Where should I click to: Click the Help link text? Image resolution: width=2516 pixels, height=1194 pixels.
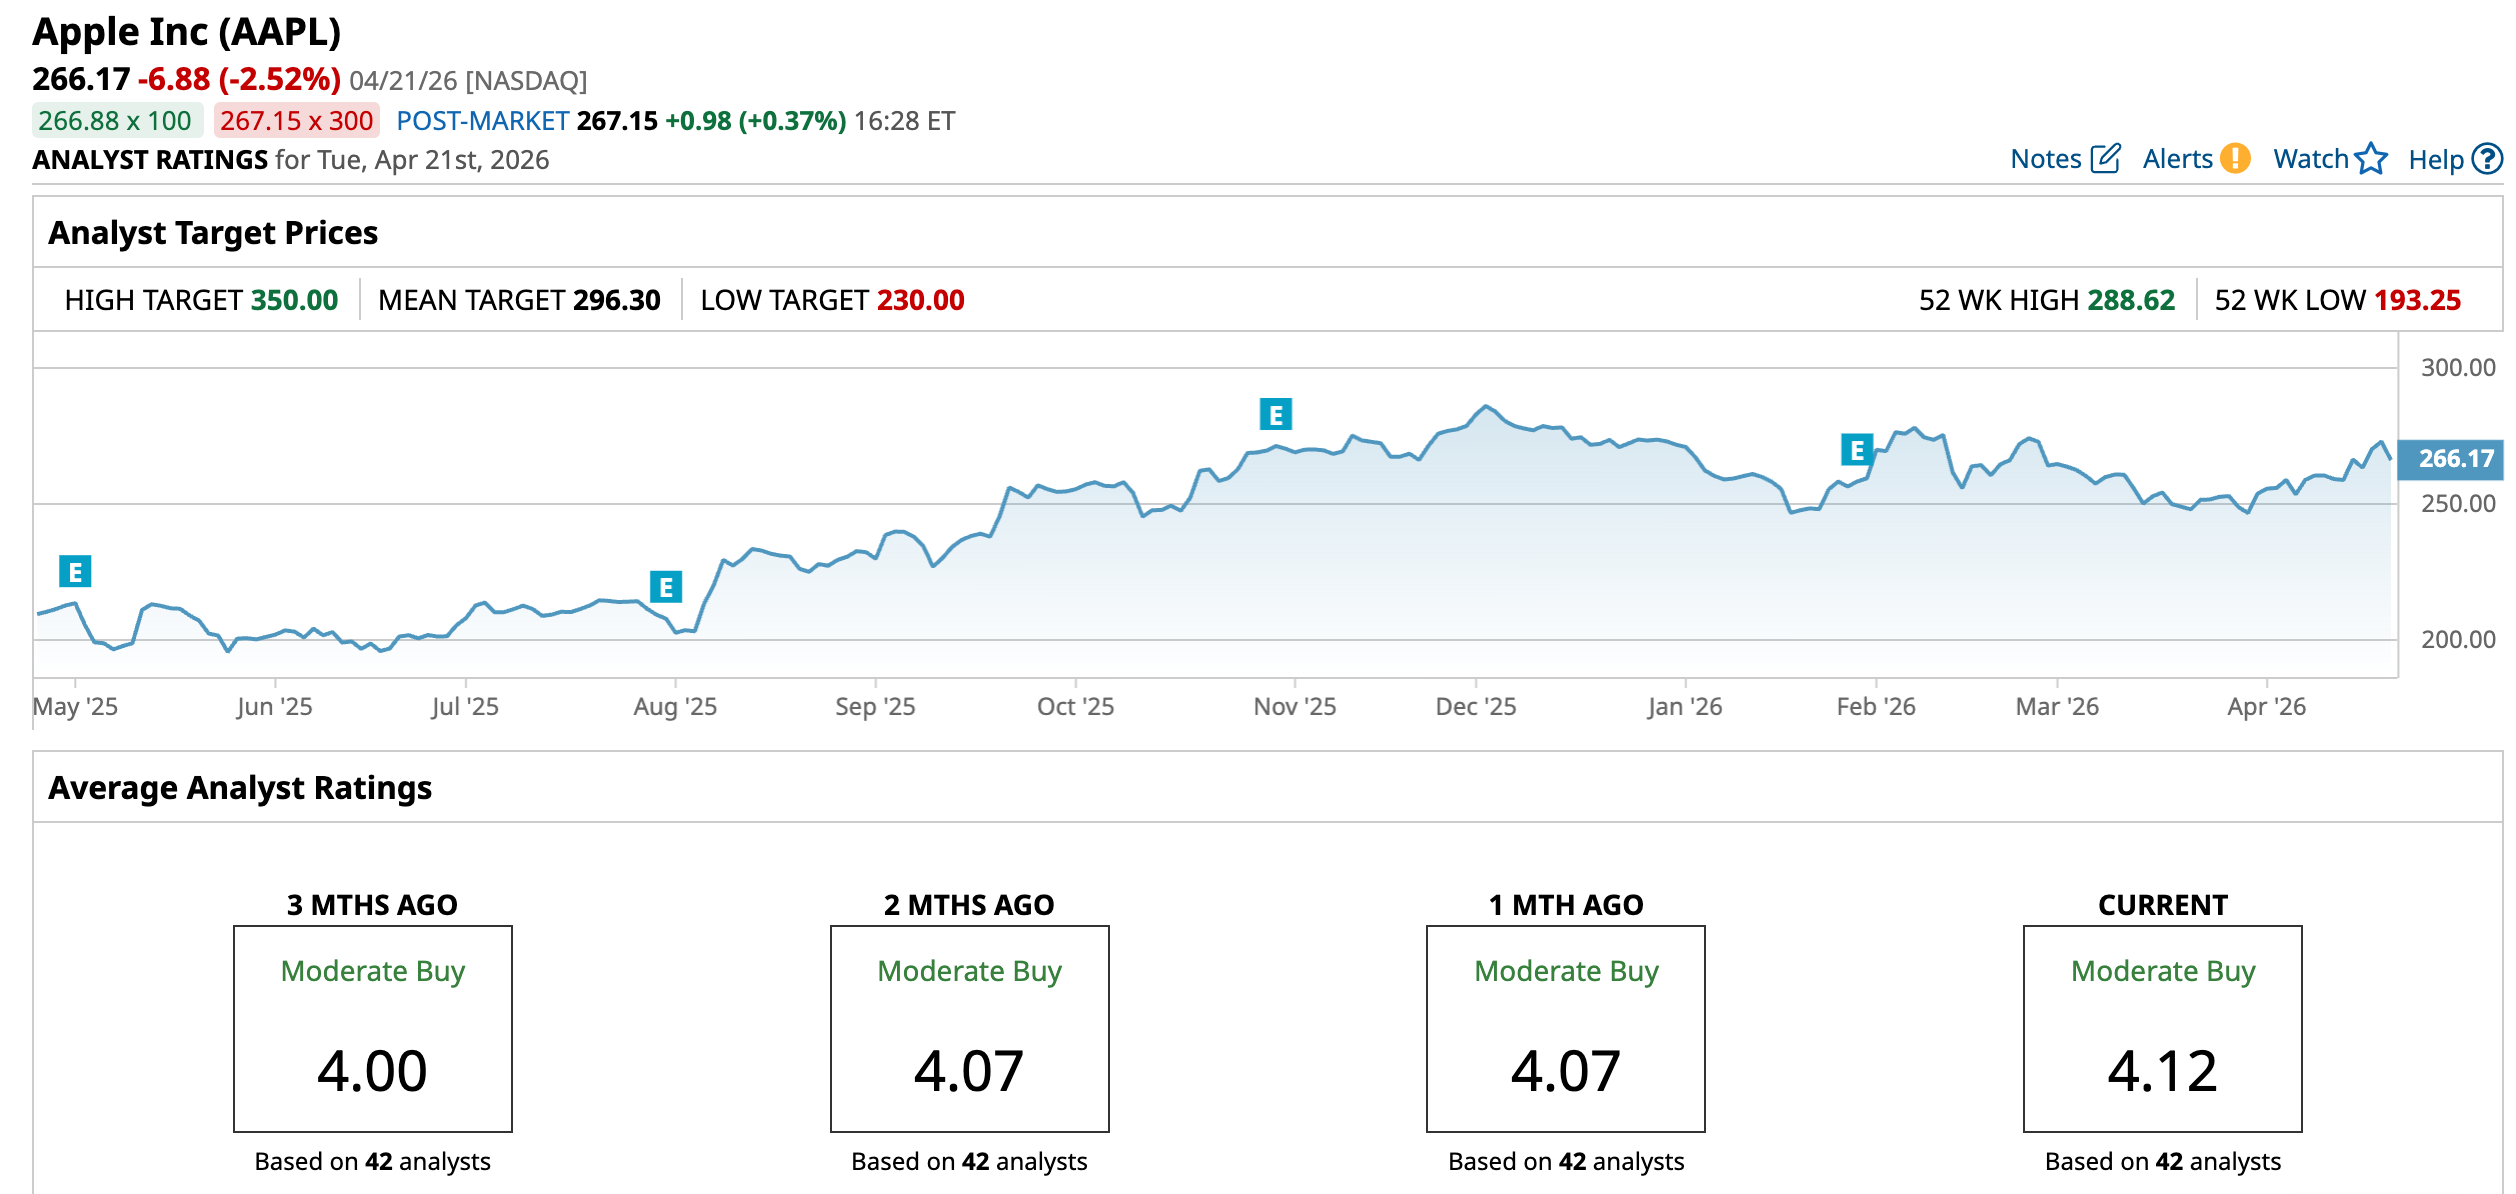pyautogui.click(x=2435, y=160)
